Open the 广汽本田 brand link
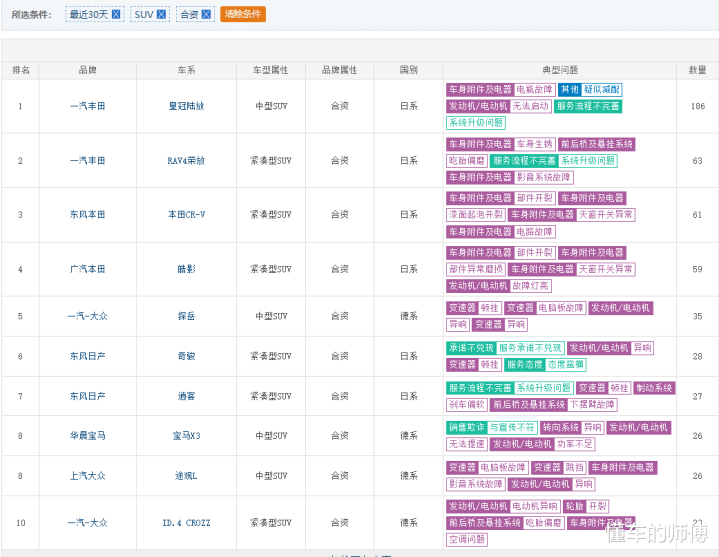 coord(88,269)
